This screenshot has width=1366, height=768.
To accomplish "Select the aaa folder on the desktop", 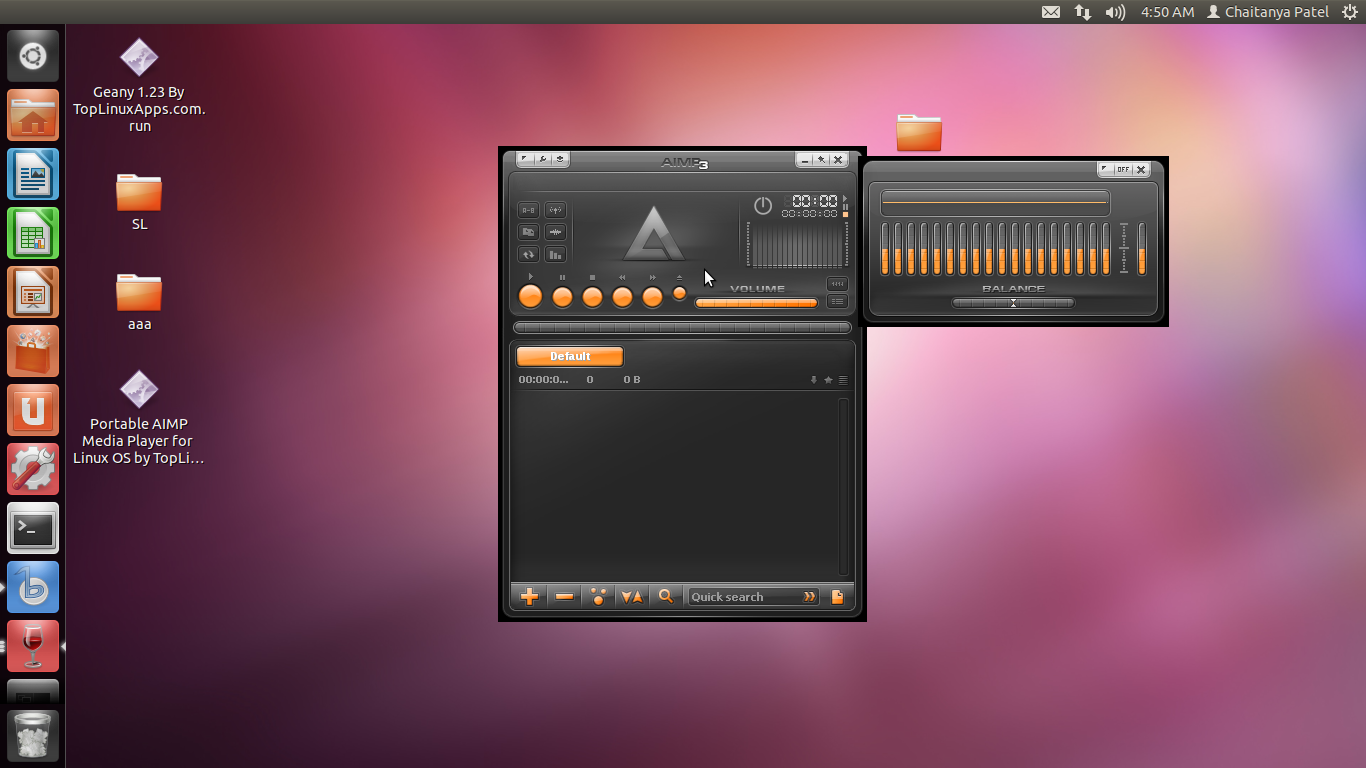I will pyautogui.click(x=139, y=302).
